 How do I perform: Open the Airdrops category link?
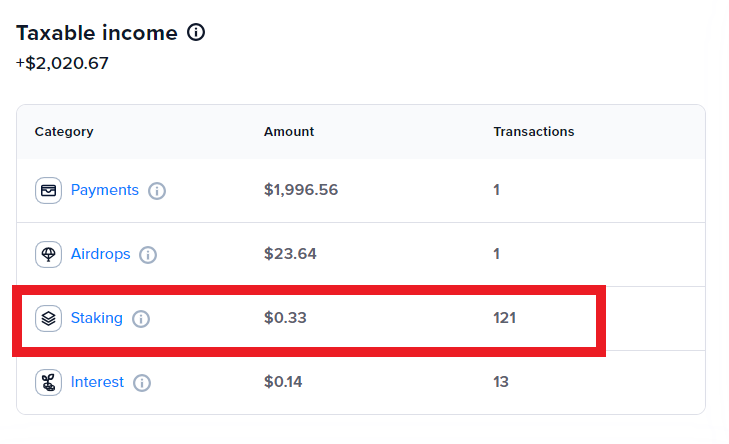click(100, 254)
